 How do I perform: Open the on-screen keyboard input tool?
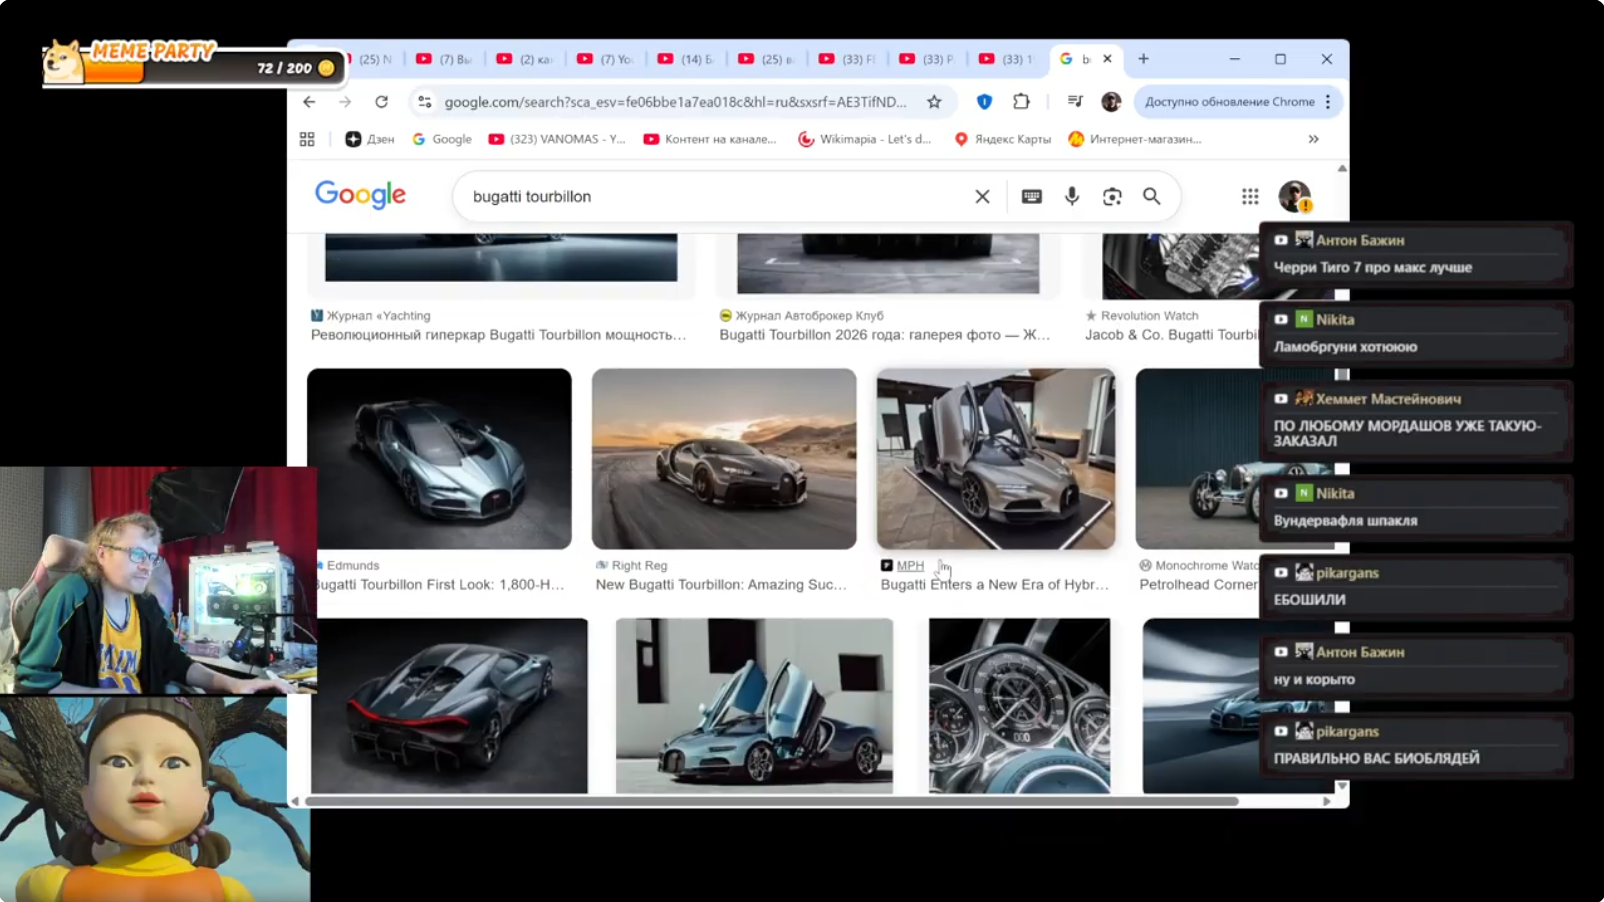tap(1031, 197)
